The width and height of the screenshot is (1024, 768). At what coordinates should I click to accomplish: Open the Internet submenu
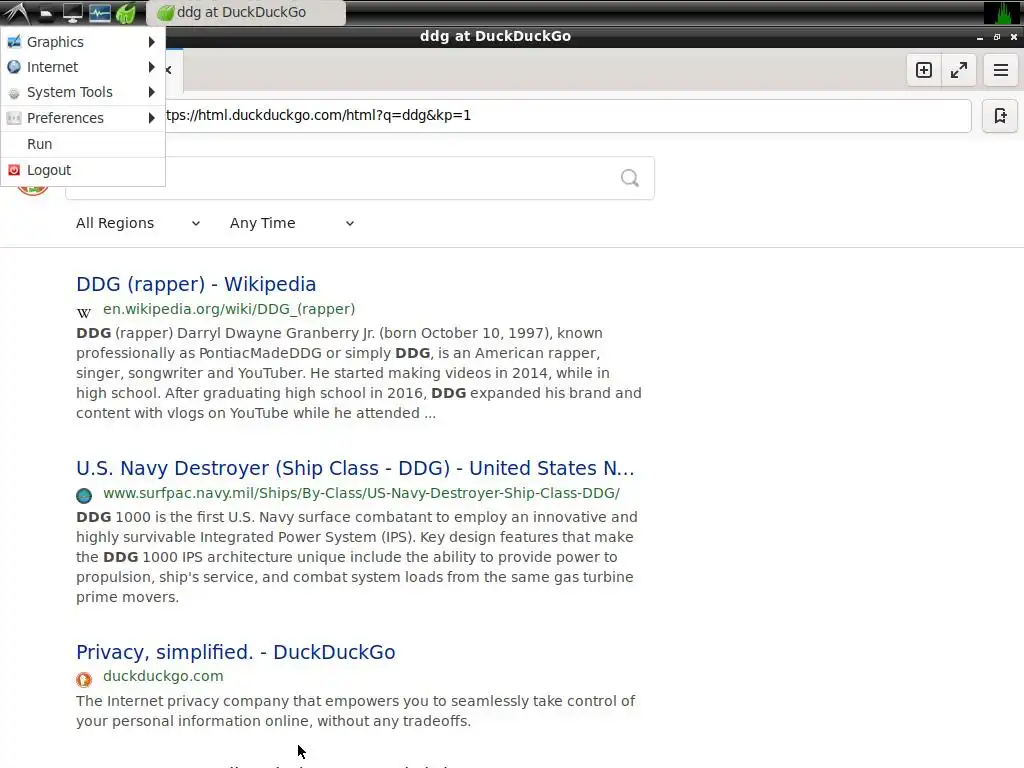click(82, 67)
